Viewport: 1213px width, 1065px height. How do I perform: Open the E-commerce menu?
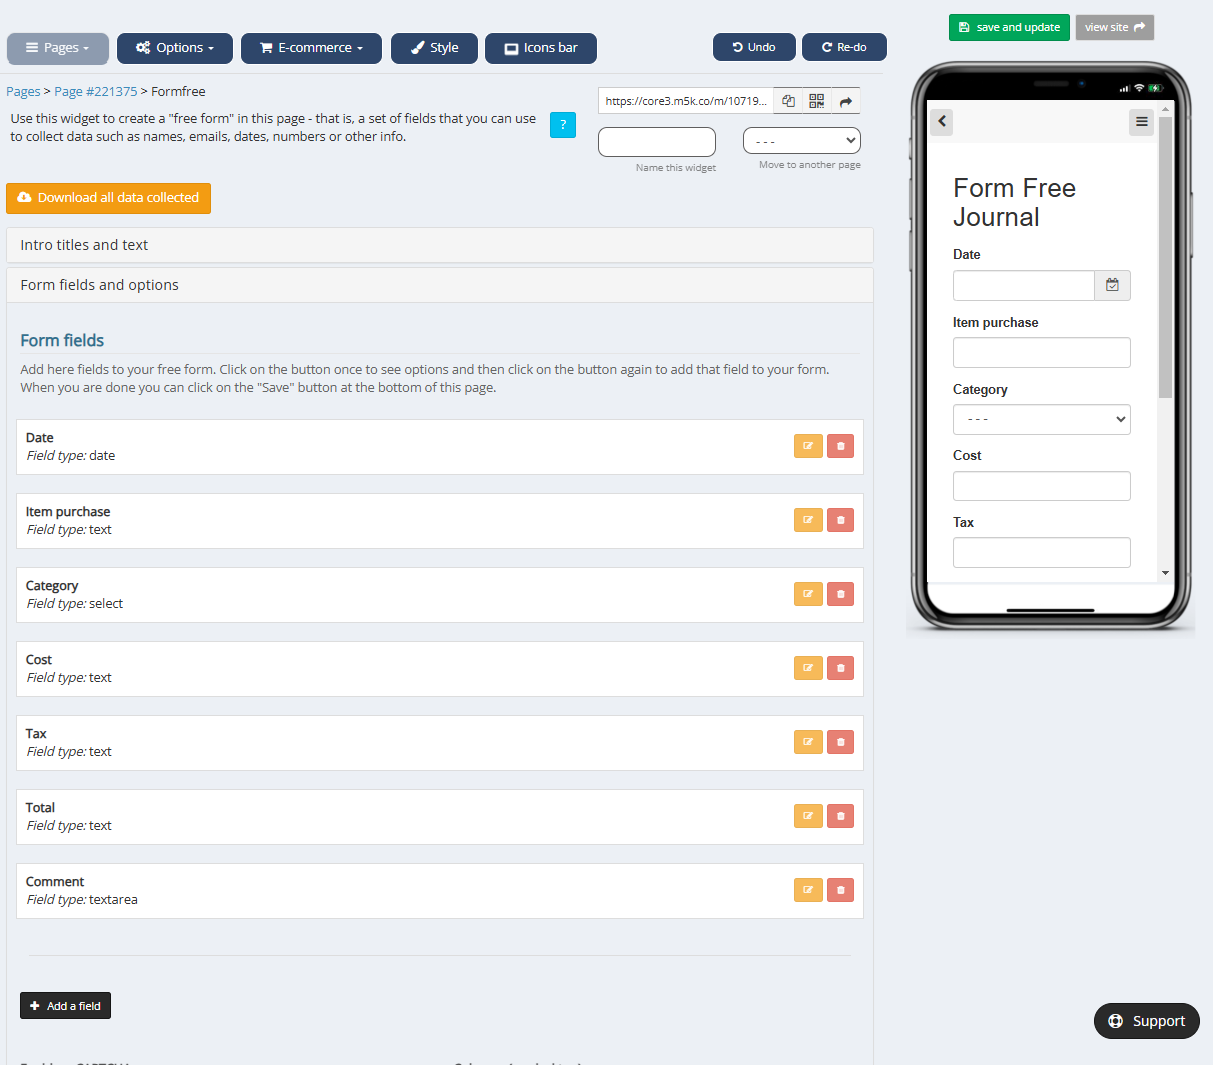coord(311,47)
